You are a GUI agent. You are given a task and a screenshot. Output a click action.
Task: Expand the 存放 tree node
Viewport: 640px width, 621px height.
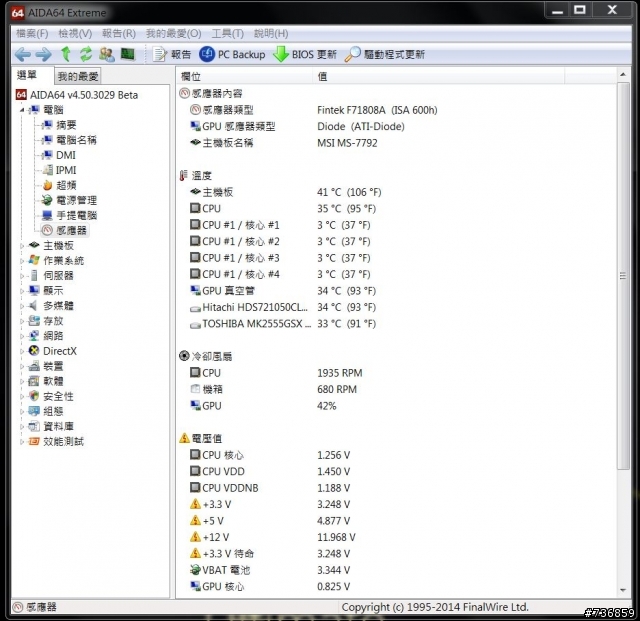(22, 321)
